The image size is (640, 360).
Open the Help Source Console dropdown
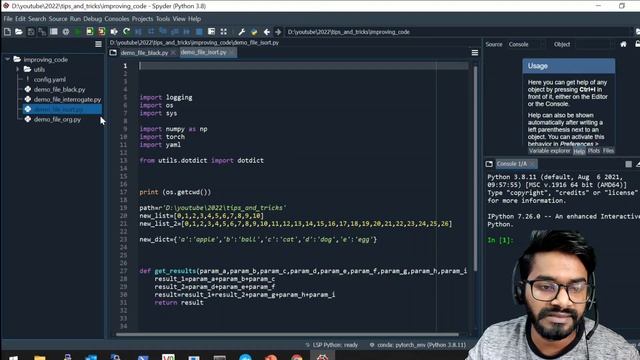pos(526,44)
